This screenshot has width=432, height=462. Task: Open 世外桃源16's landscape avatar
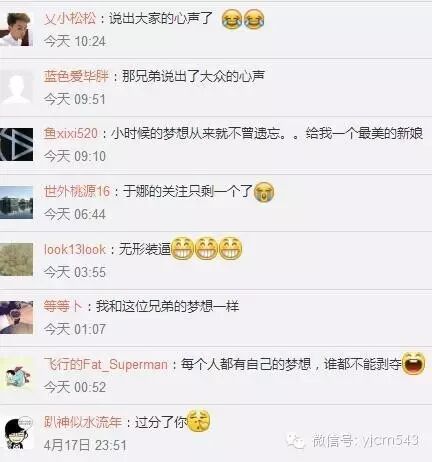16,202
